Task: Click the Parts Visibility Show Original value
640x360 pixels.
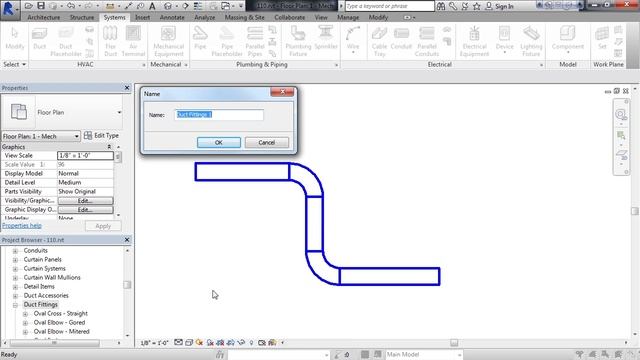Action: [x=85, y=191]
